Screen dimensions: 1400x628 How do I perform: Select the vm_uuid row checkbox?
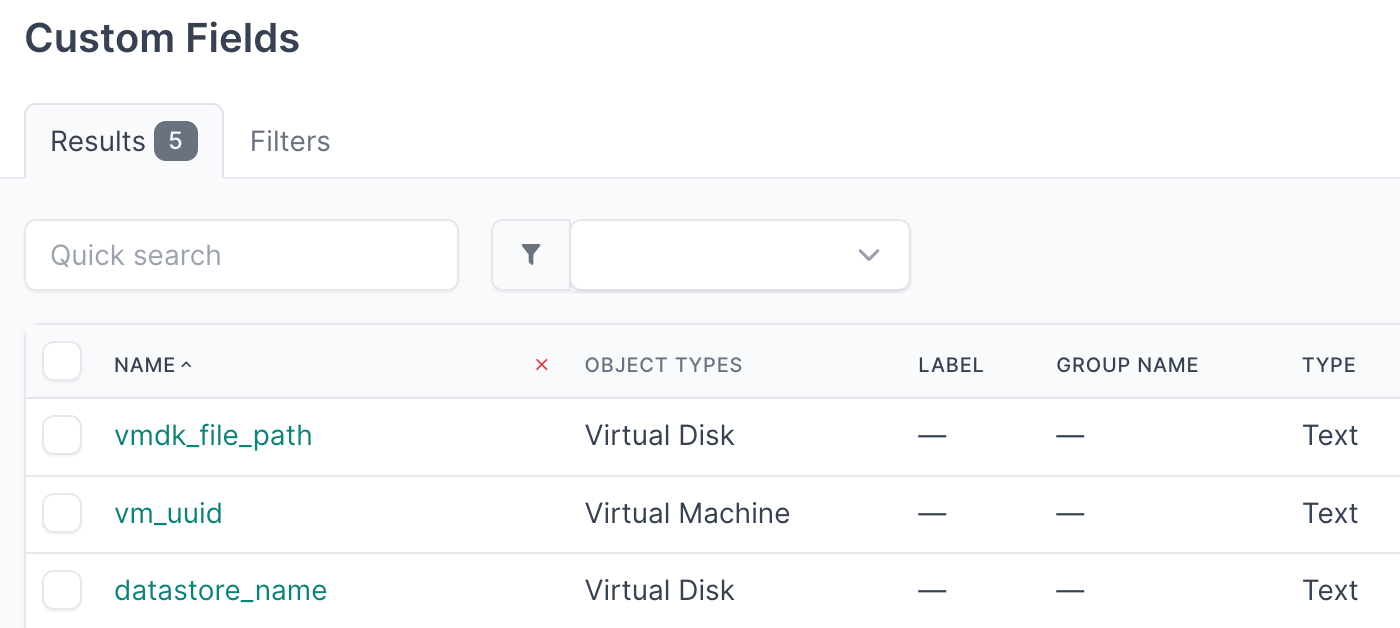point(62,513)
